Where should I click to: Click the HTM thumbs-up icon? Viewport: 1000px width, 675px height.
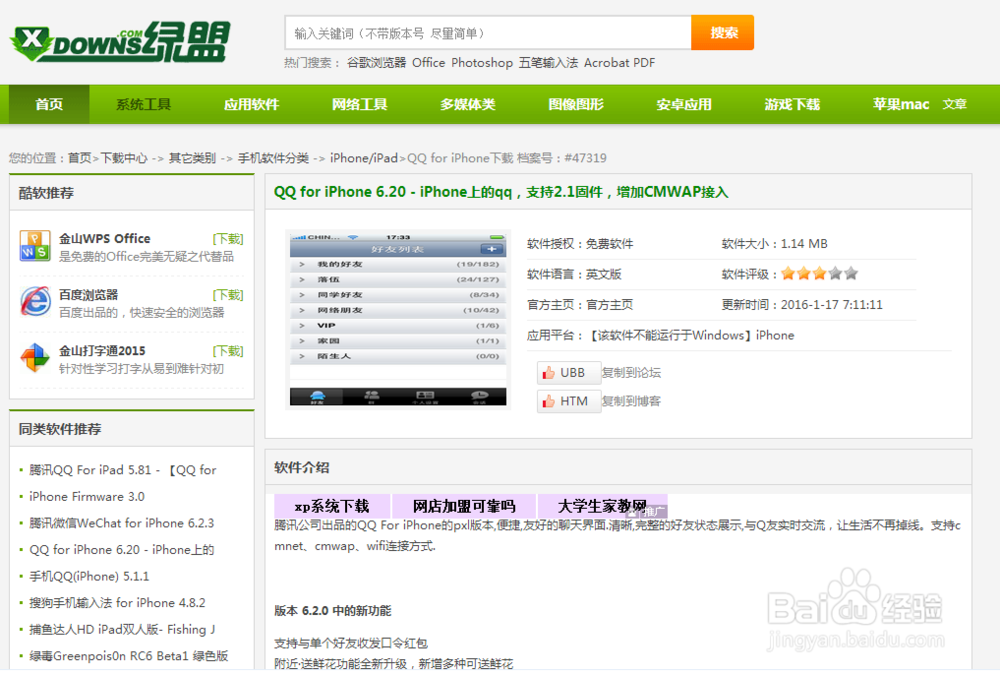point(548,401)
